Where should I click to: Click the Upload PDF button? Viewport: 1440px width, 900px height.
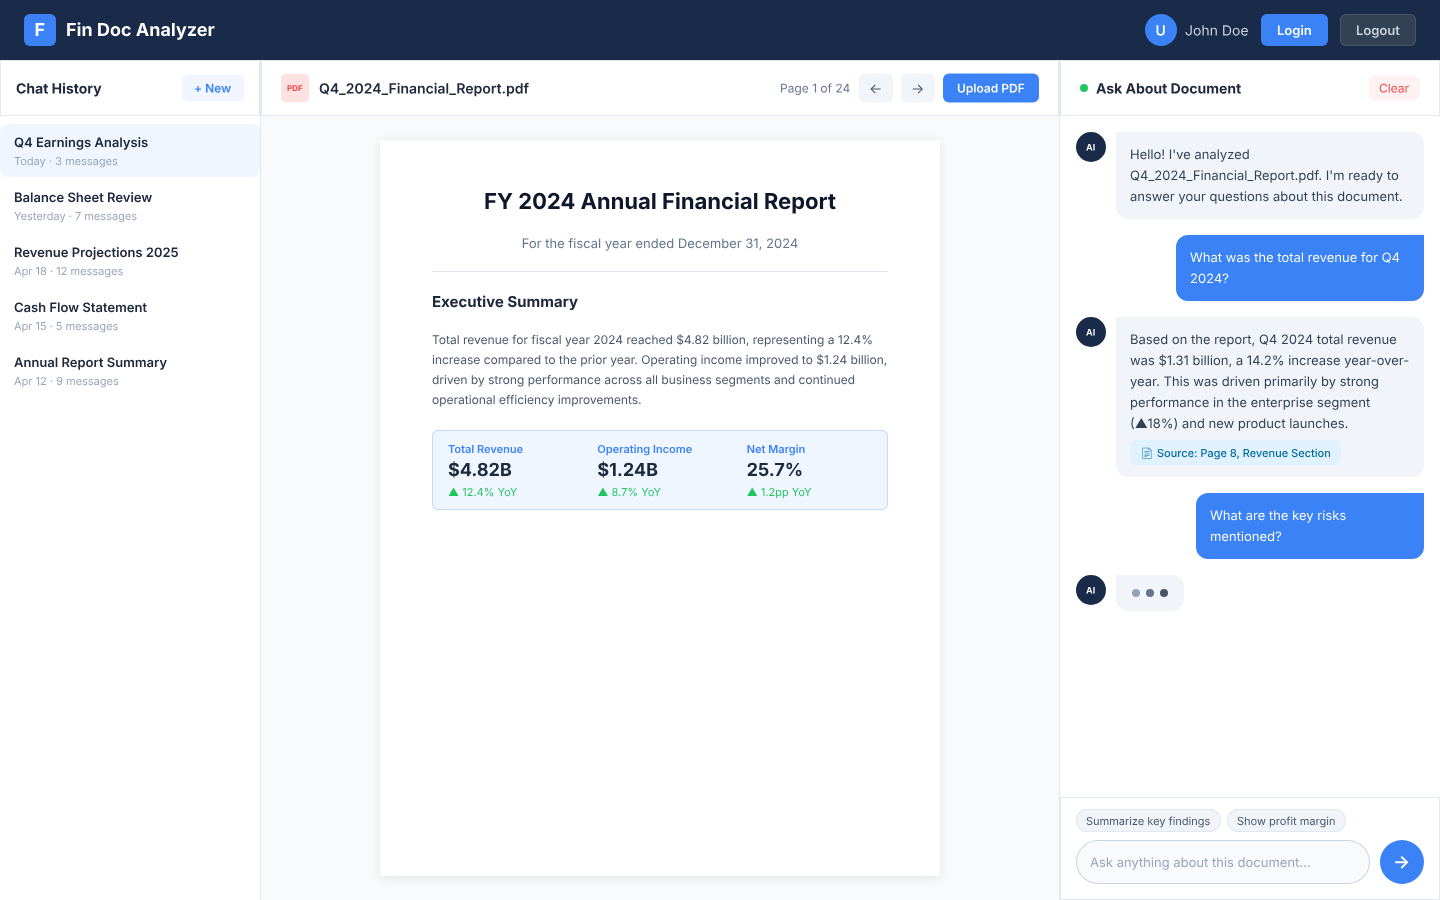[x=990, y=88]
